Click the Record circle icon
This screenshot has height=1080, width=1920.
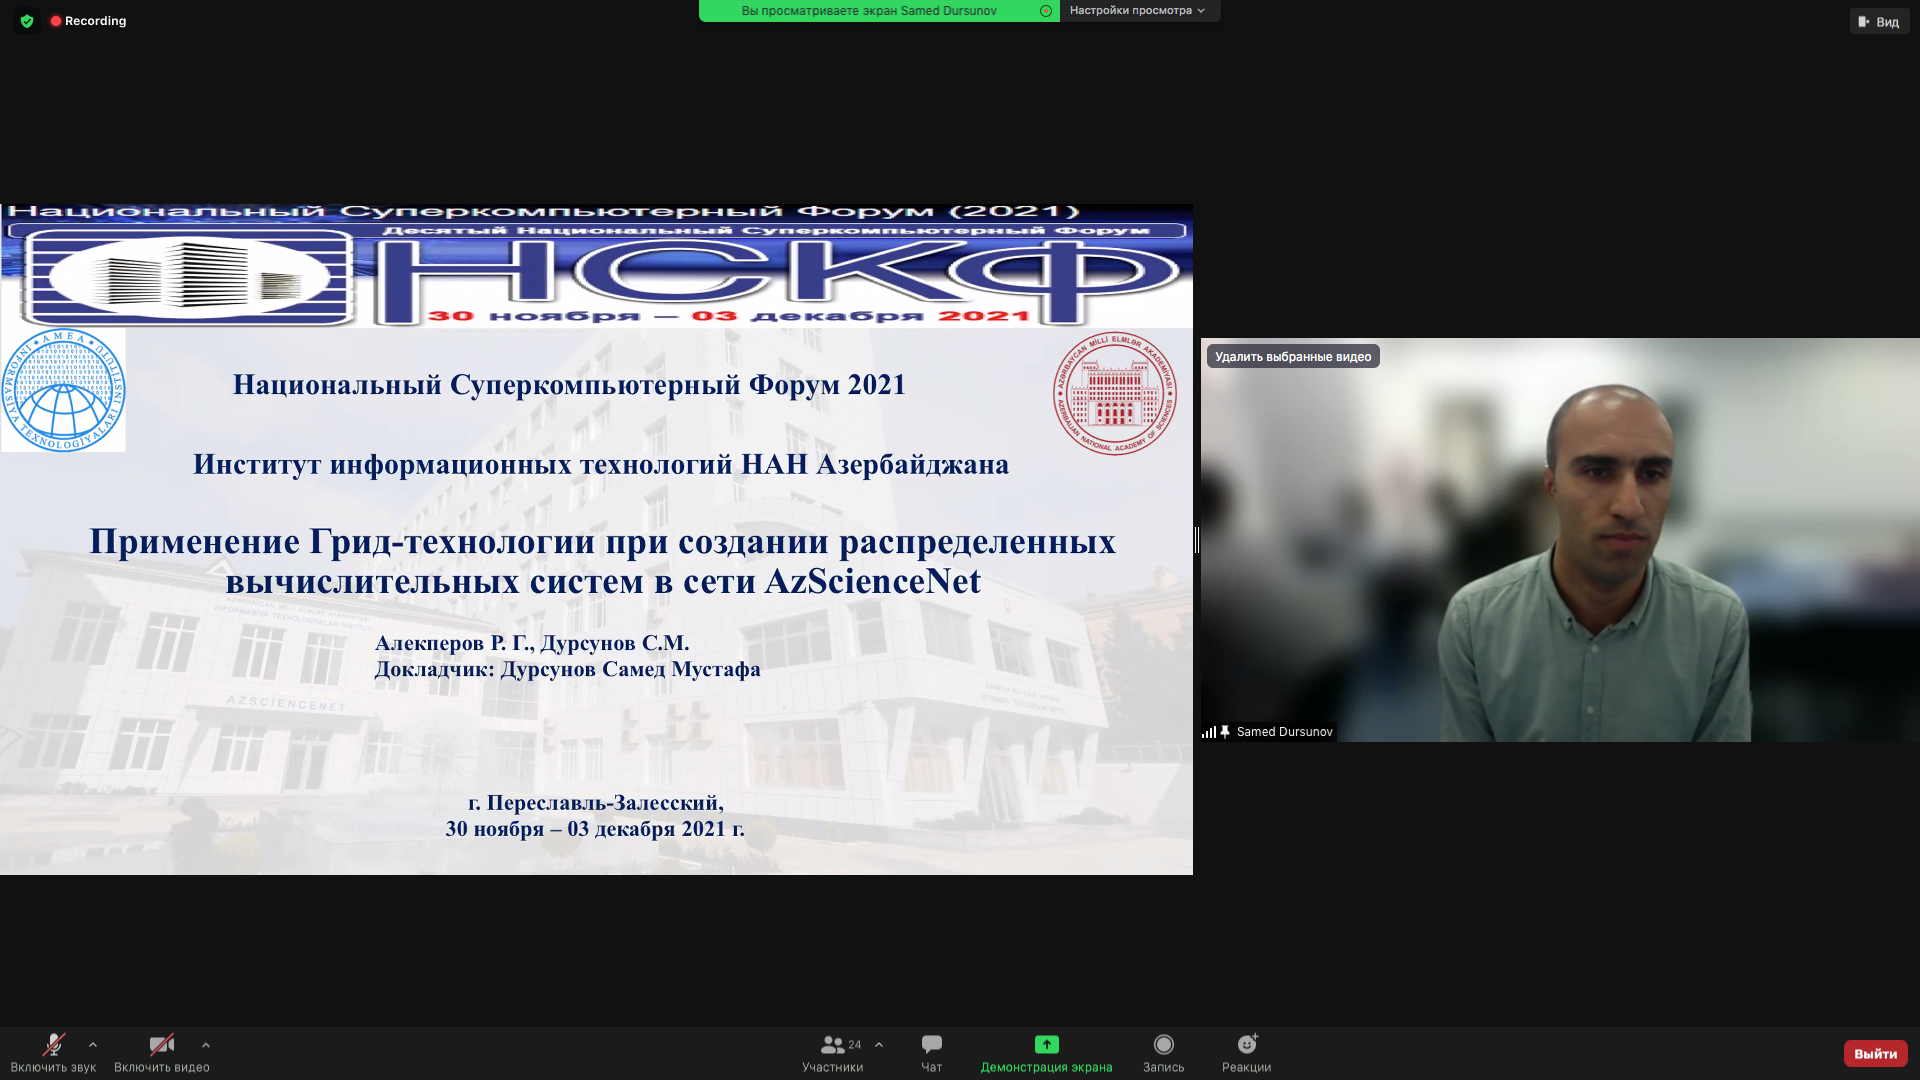coord(1163,1045)
